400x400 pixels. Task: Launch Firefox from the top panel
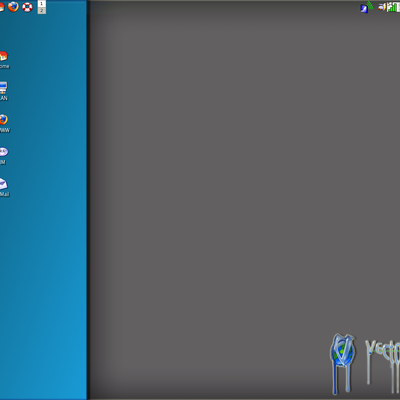[13, 6]
